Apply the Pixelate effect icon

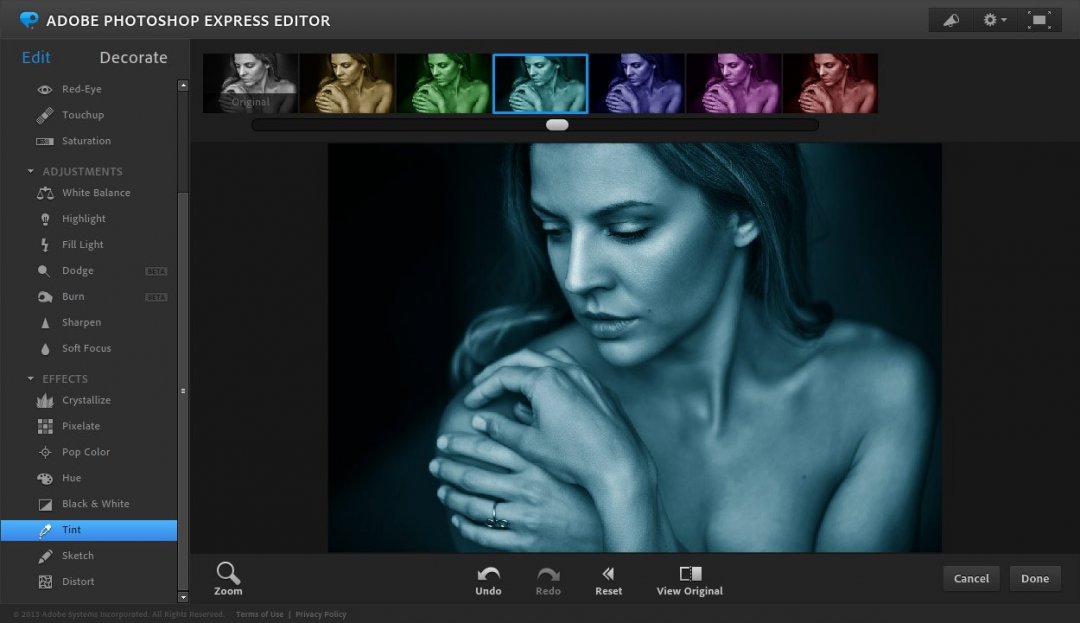pos(45,426)
